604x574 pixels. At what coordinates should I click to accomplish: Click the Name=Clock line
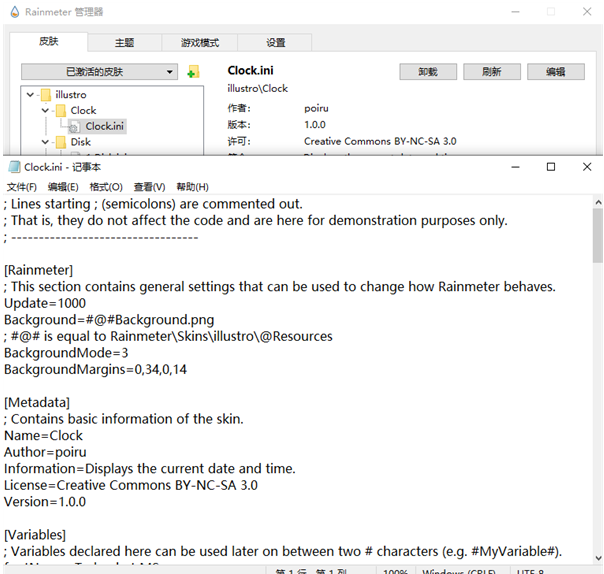43,436
